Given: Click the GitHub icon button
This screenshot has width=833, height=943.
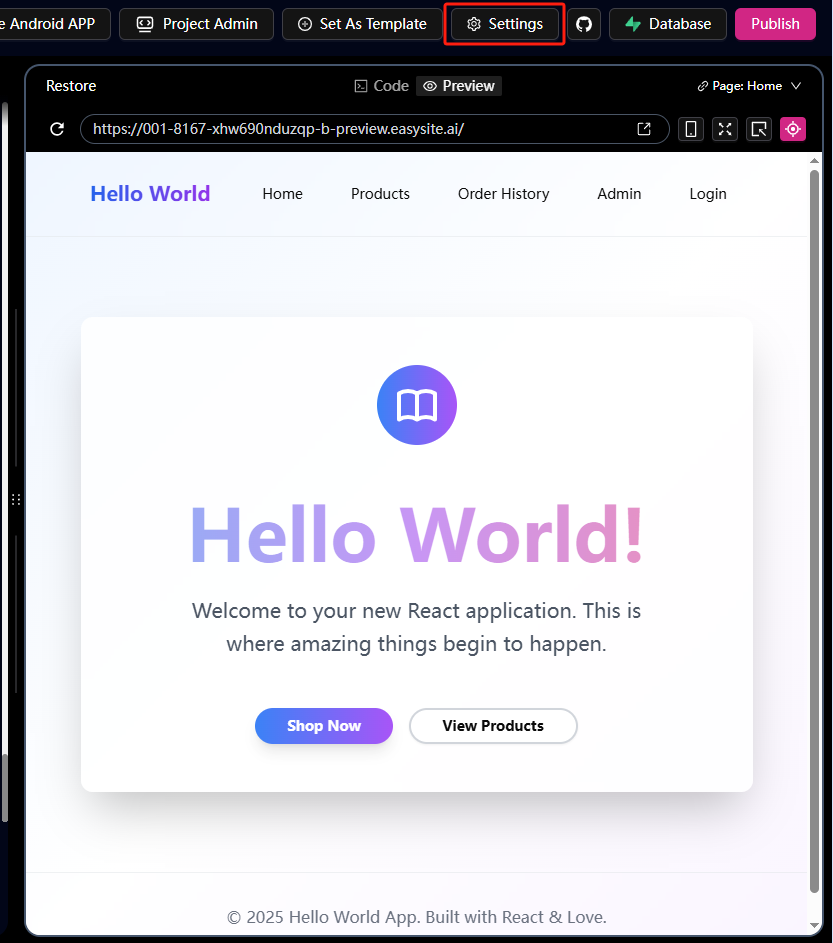Looking at the screenshot, I should tap(584, 24).
